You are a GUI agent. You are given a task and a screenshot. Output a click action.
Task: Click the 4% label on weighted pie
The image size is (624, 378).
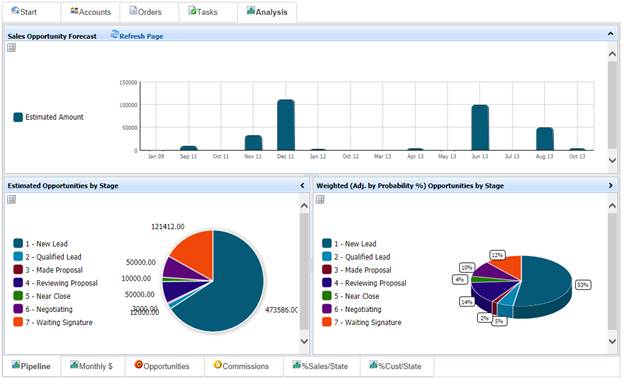459,279
